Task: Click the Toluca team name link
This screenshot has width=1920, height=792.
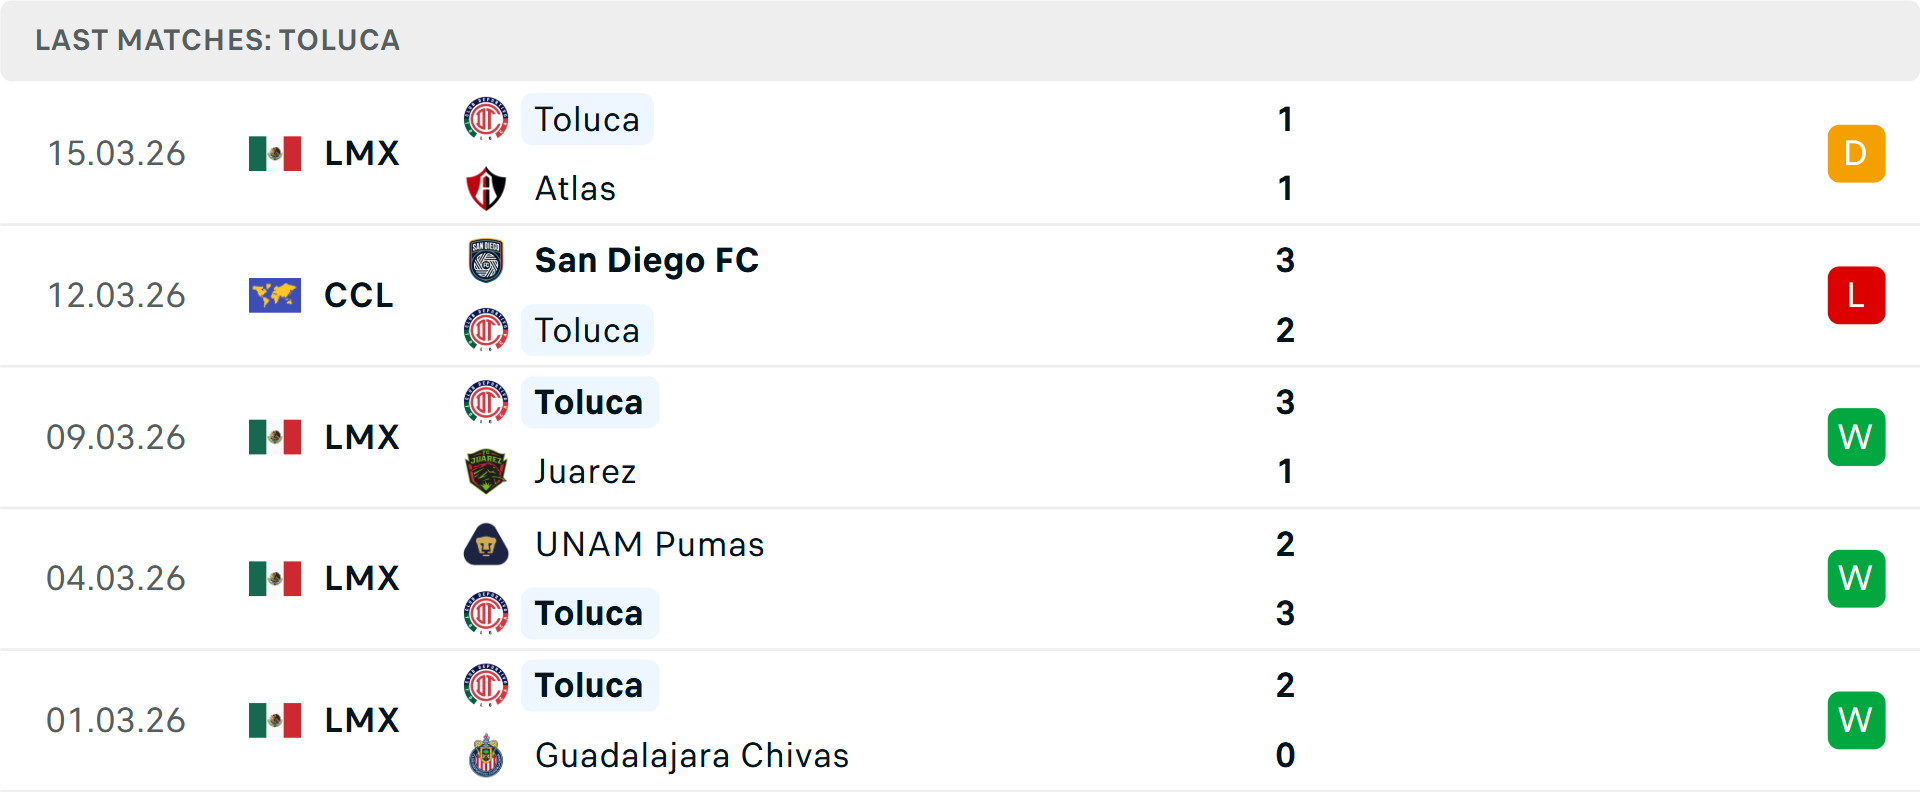Action: 587,119
